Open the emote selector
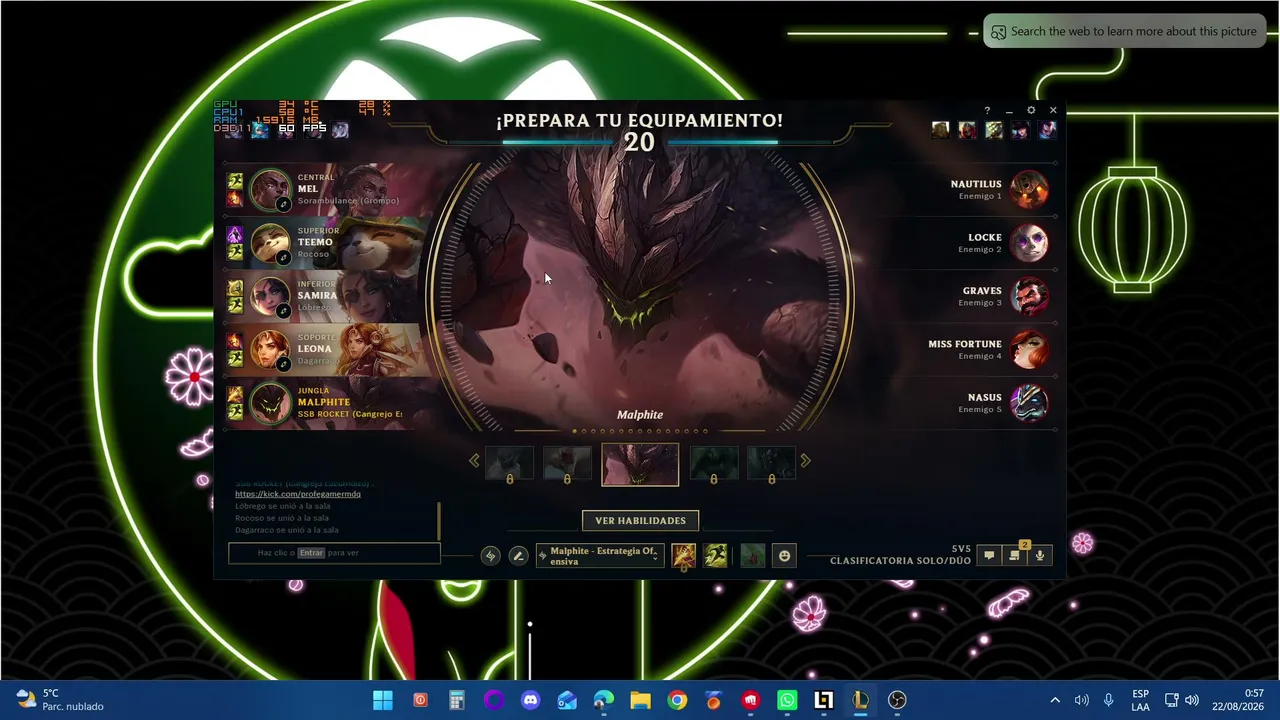 pos(784,556)
